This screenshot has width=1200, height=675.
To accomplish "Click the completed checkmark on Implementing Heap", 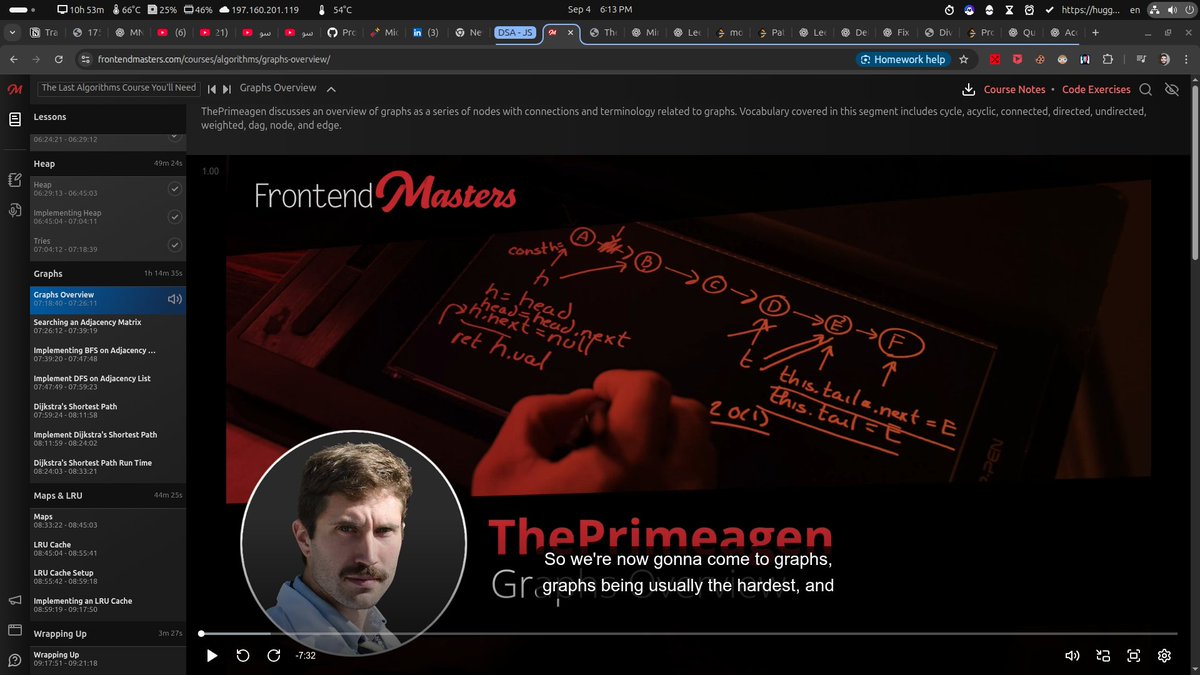I will pyautogui.click(x=175, y=216).
